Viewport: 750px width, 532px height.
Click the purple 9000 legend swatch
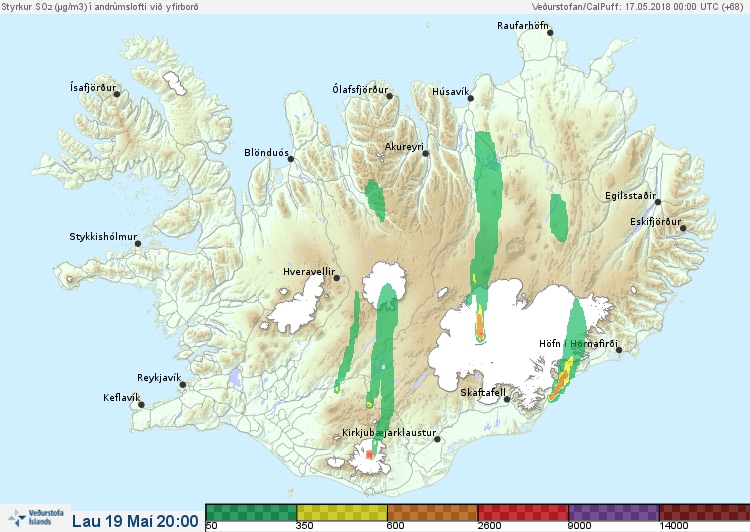(614, 512)
